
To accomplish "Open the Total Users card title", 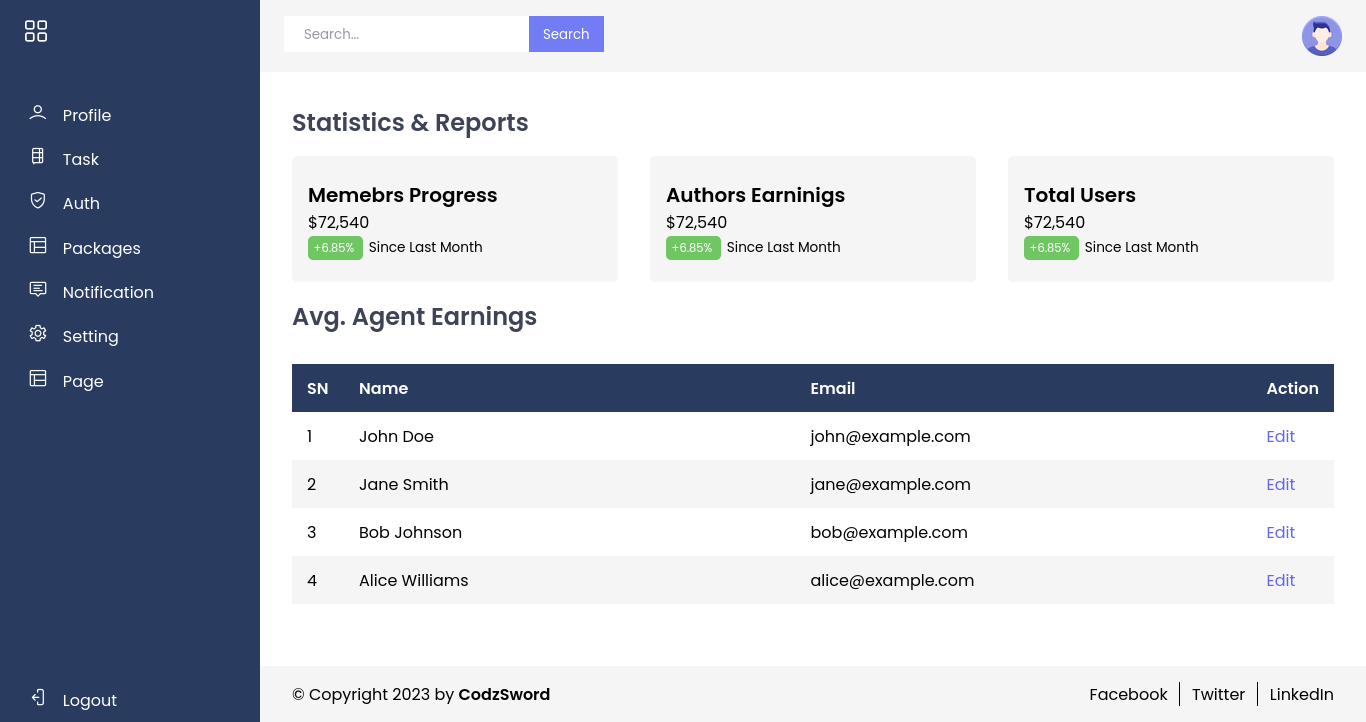I will (x=1080, y=195).
